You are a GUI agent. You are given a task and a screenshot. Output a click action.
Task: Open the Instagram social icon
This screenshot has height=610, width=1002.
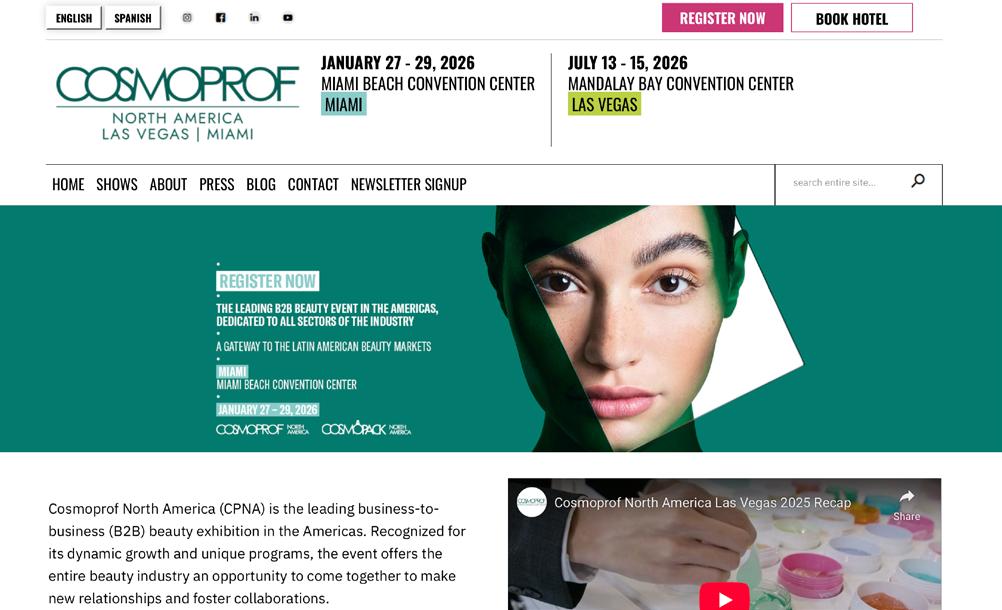187,18
